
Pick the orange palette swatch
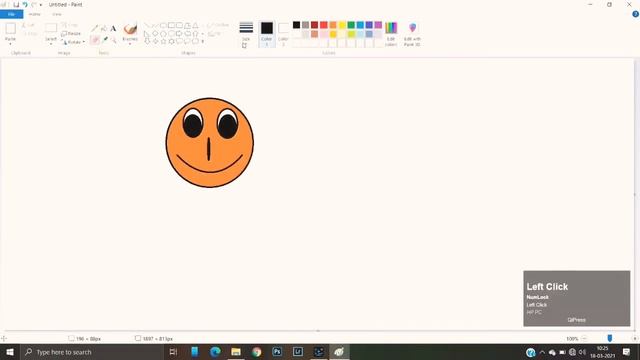333,25
